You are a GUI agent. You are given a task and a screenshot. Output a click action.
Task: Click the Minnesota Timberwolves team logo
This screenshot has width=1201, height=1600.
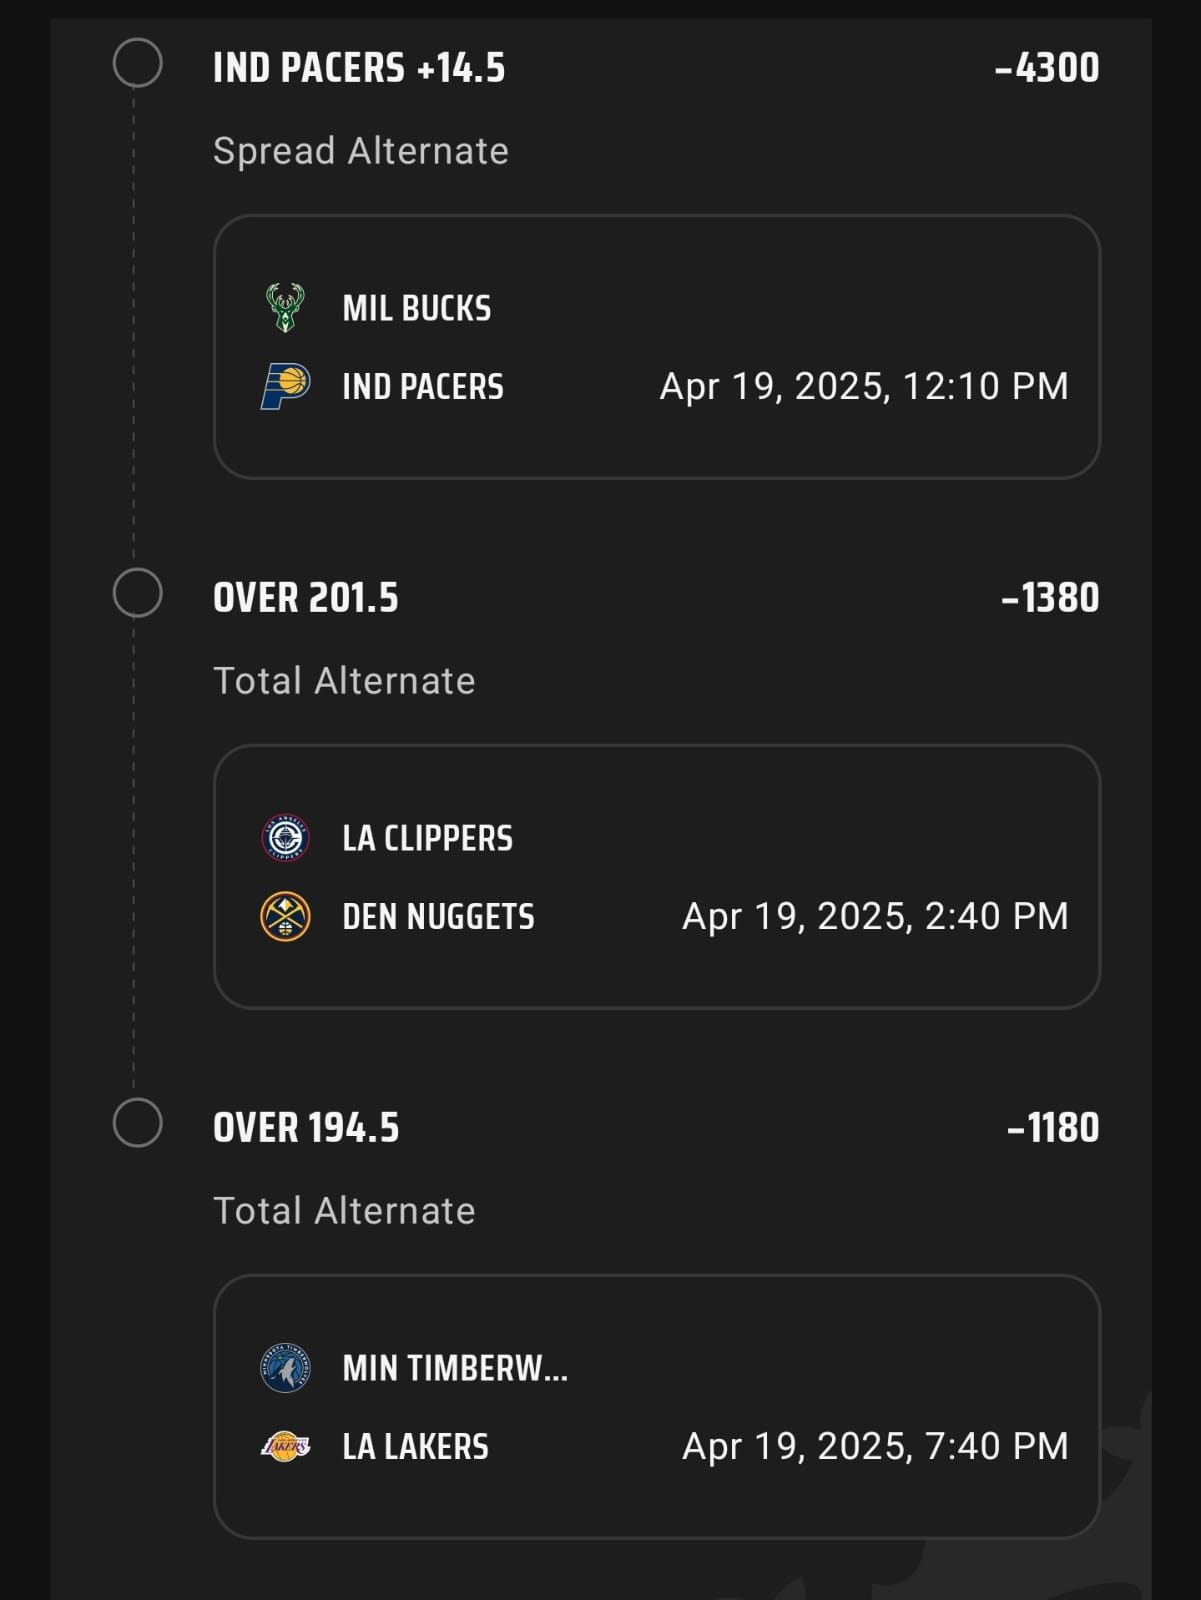pos(285,1368)
